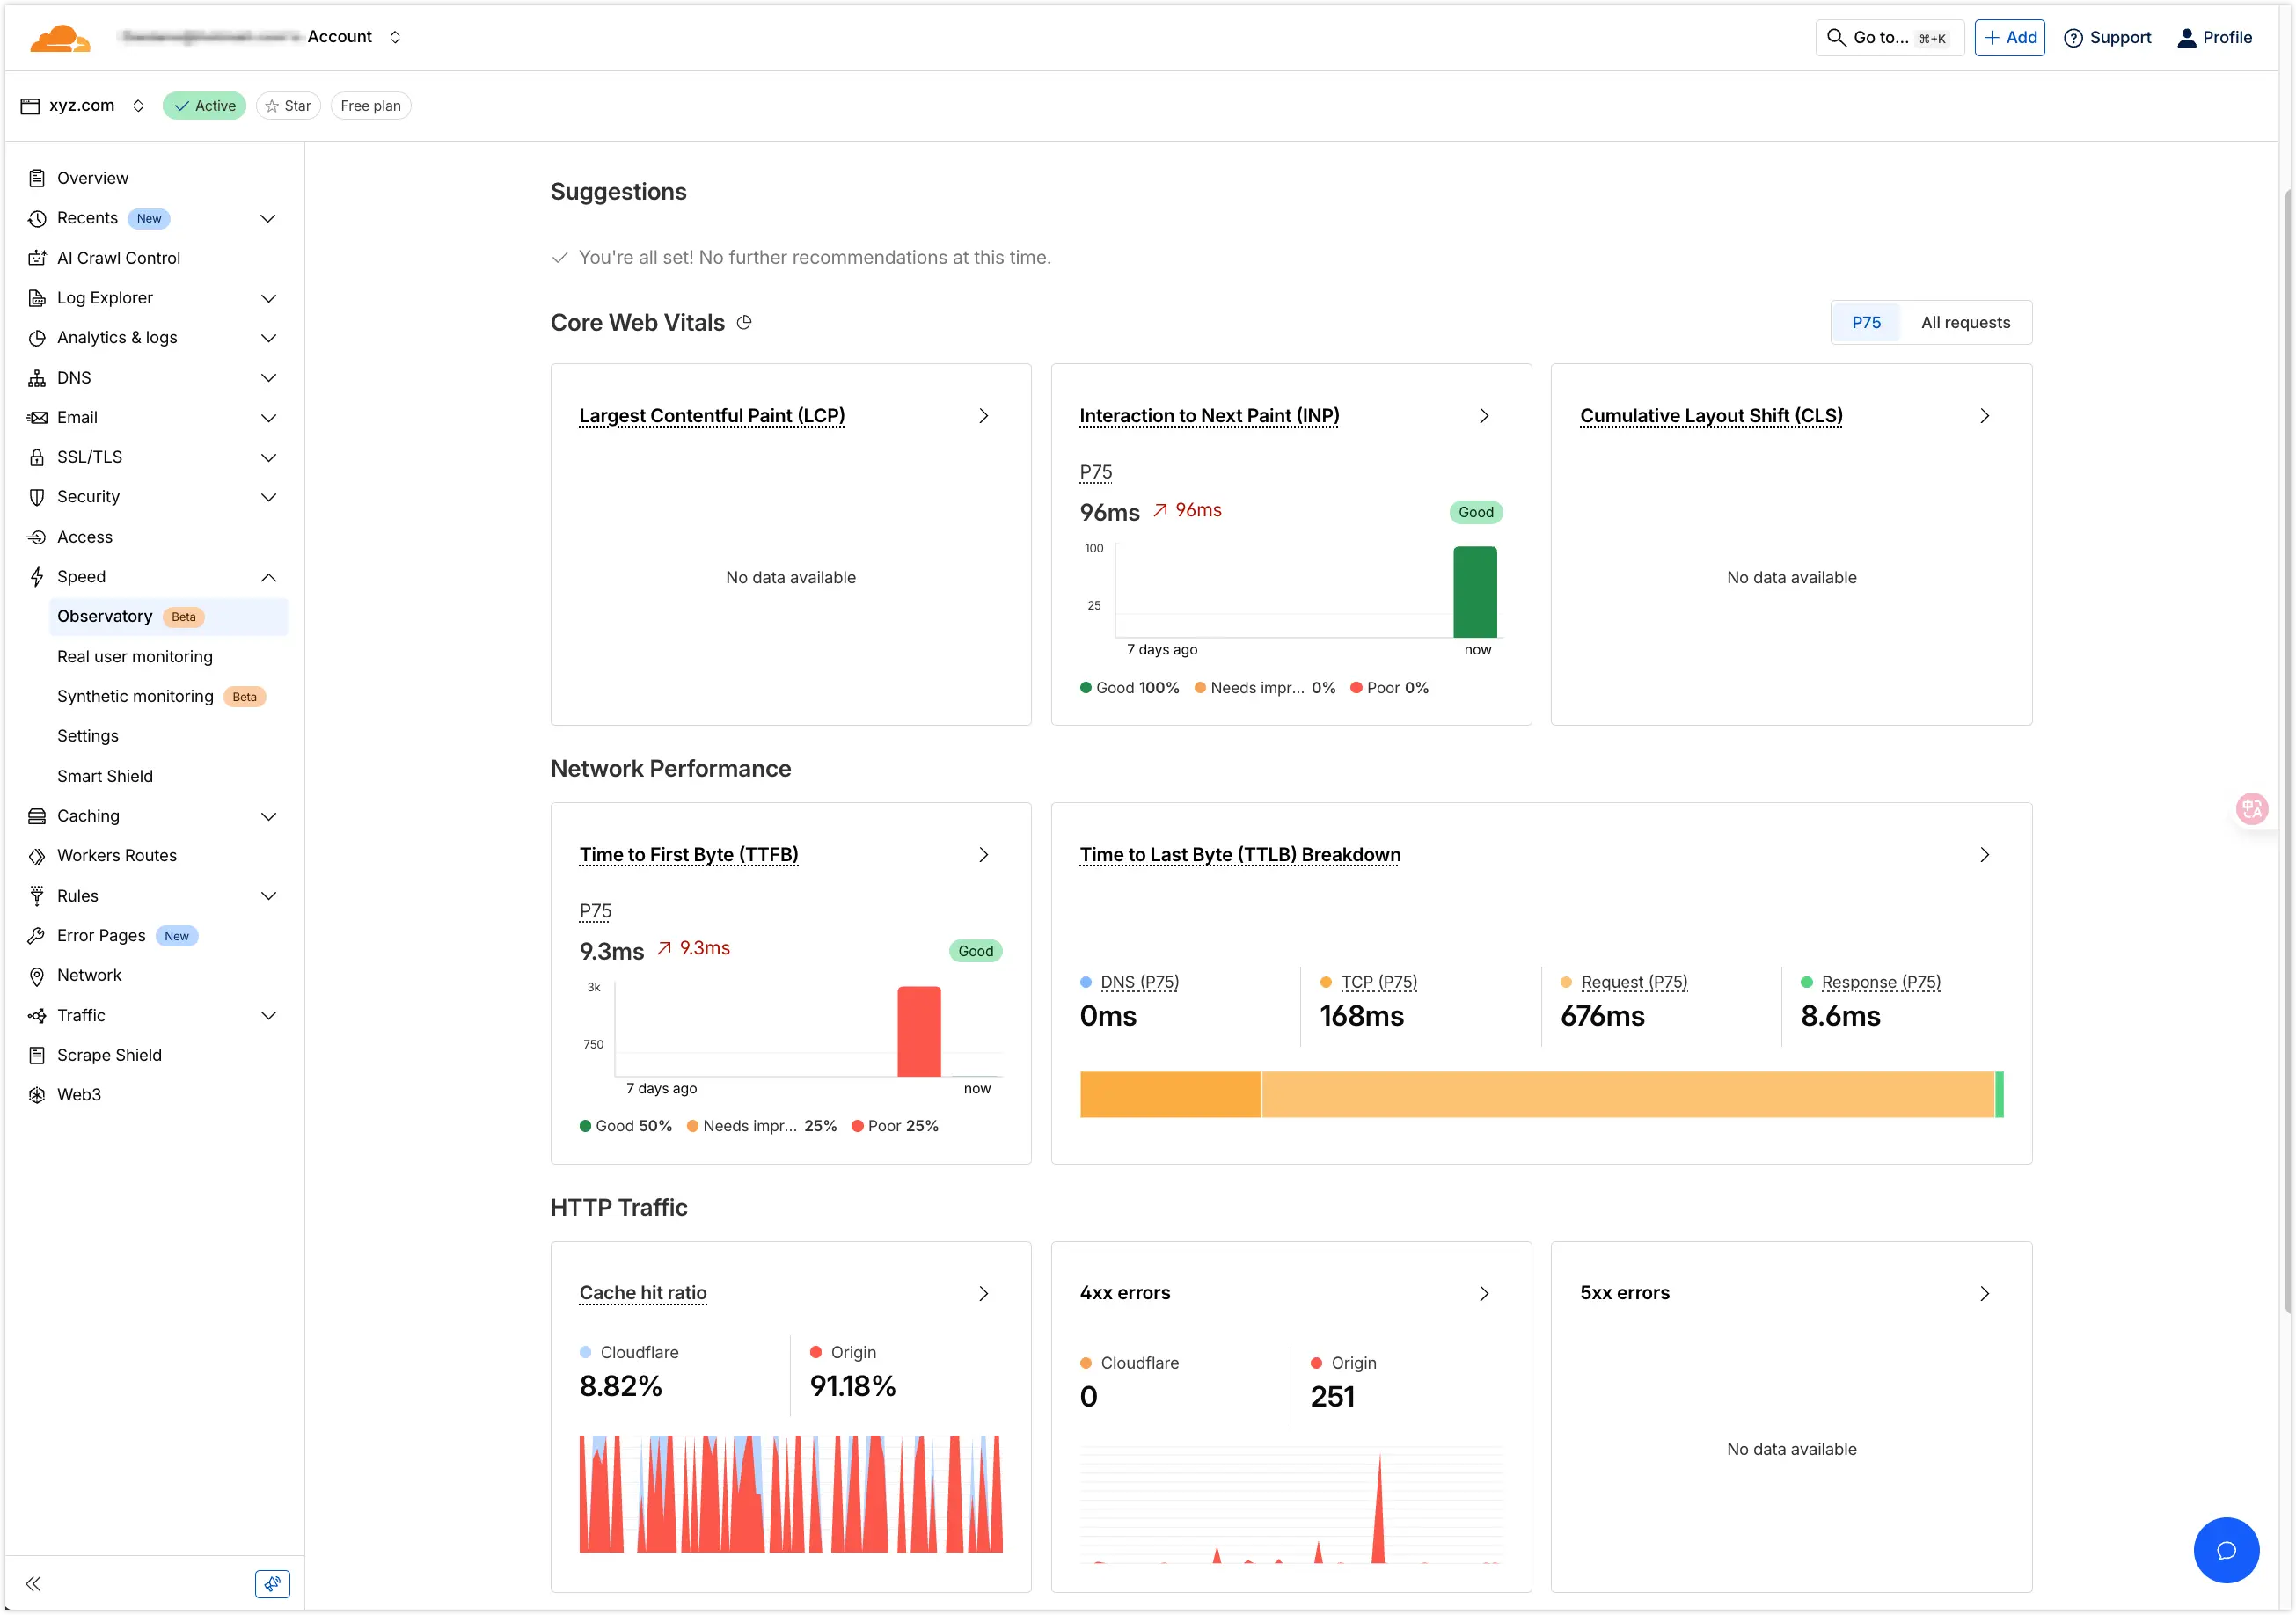The height and width of the screenshot is (1615, 2296).
Task: Open Time to First Byte (TTFB) details
Action: pos(688,854)
